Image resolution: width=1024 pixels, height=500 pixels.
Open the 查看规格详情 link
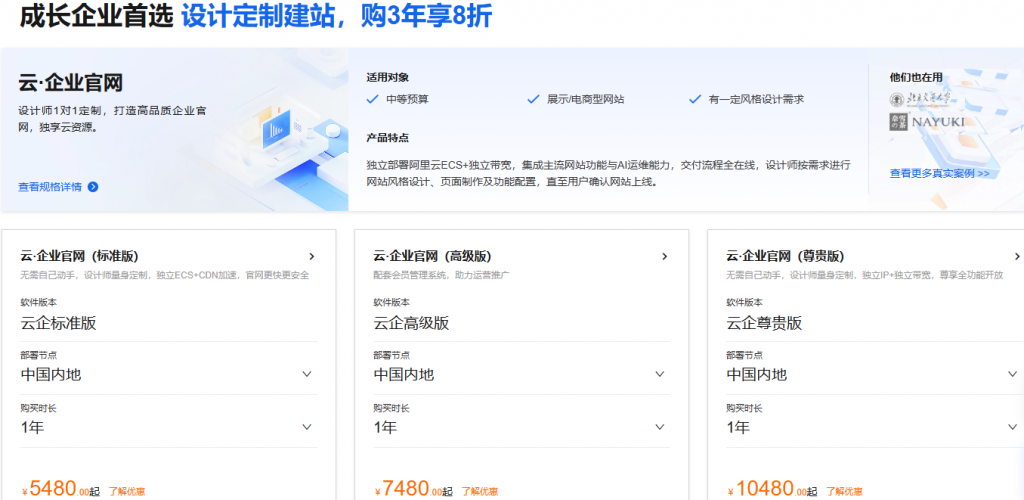(x=50, y=186)
